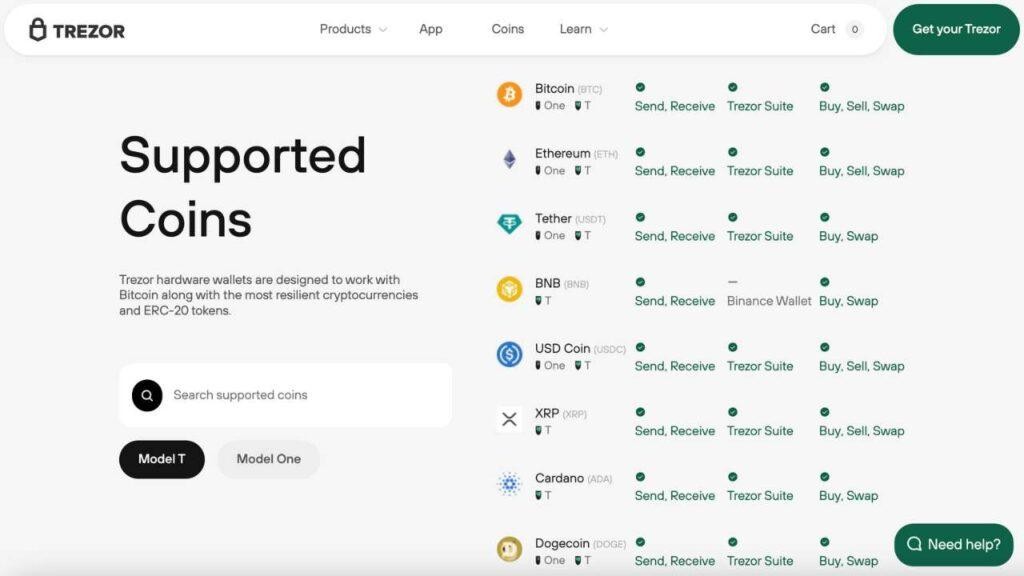Click the Tether Buy, Swap checkmark

click(x=825, y=217)
